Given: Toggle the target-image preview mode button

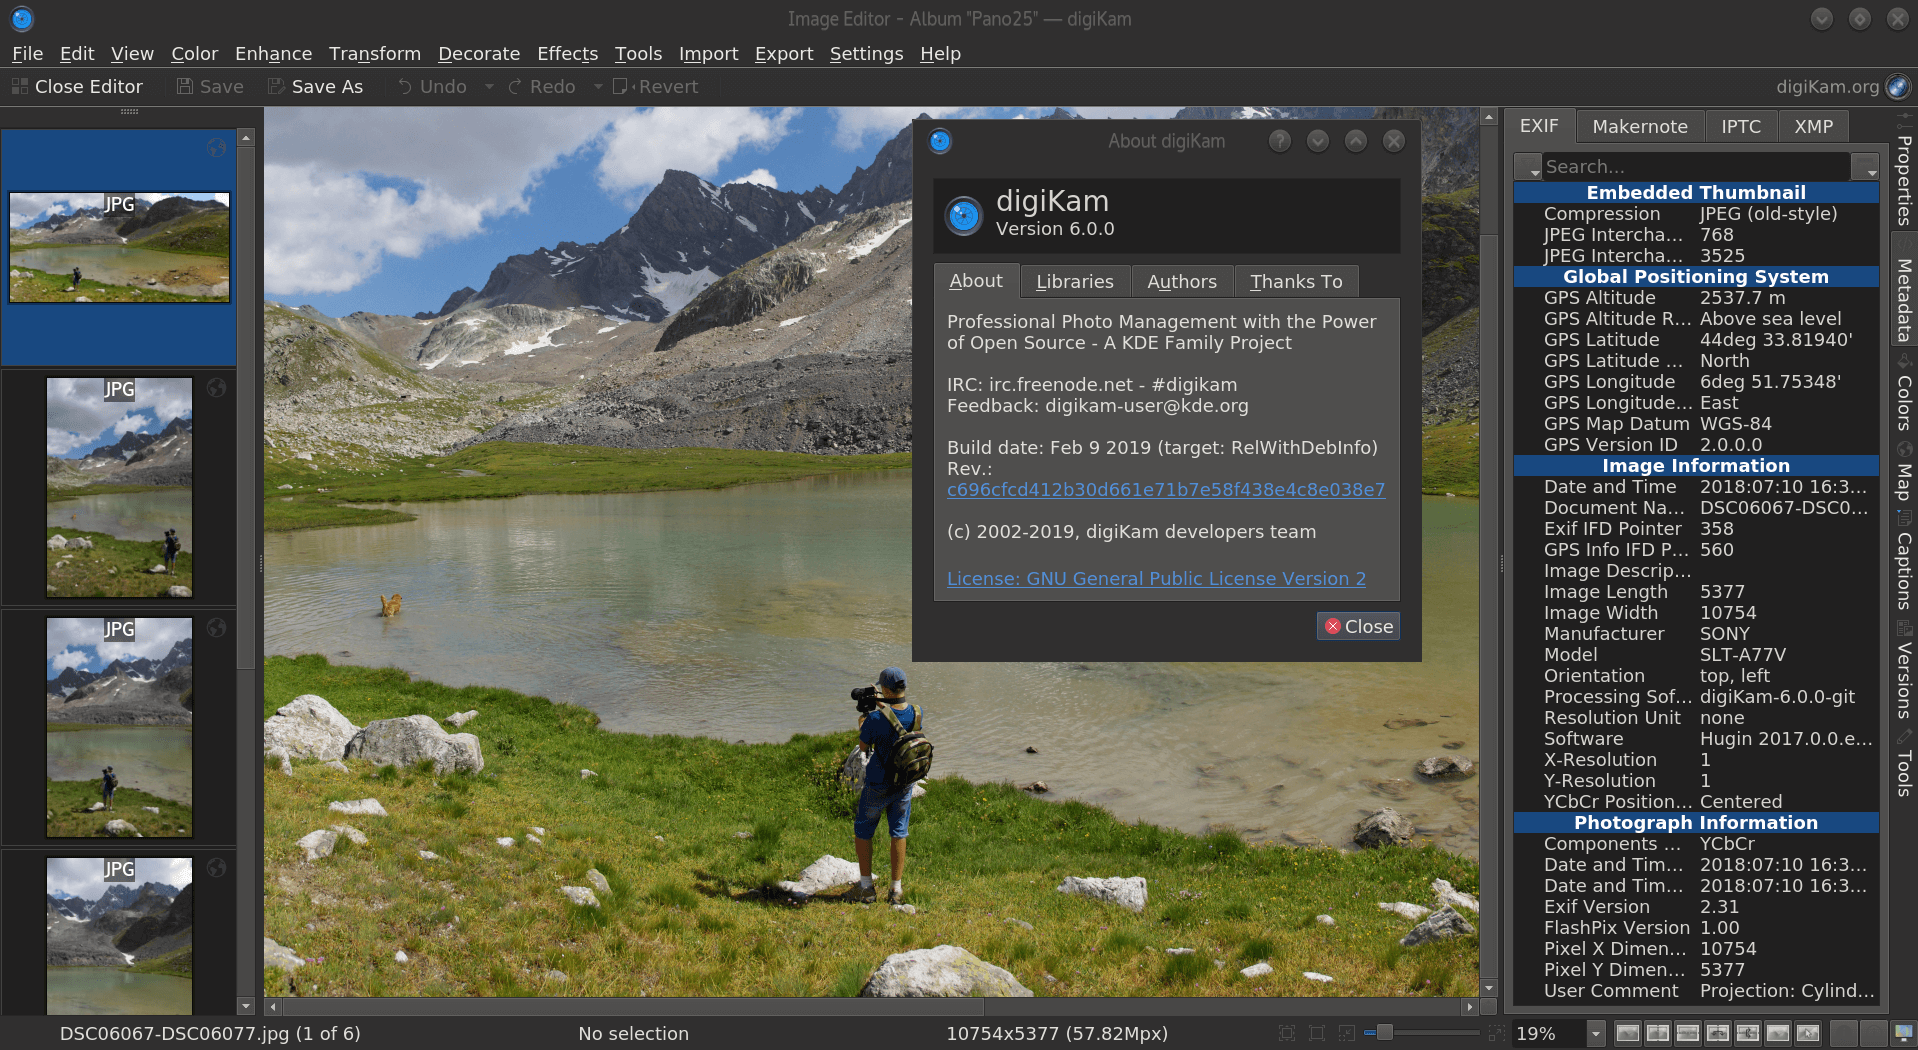Looking at the screenshot, I should pyautogui.click(x=1778, y=1033).
